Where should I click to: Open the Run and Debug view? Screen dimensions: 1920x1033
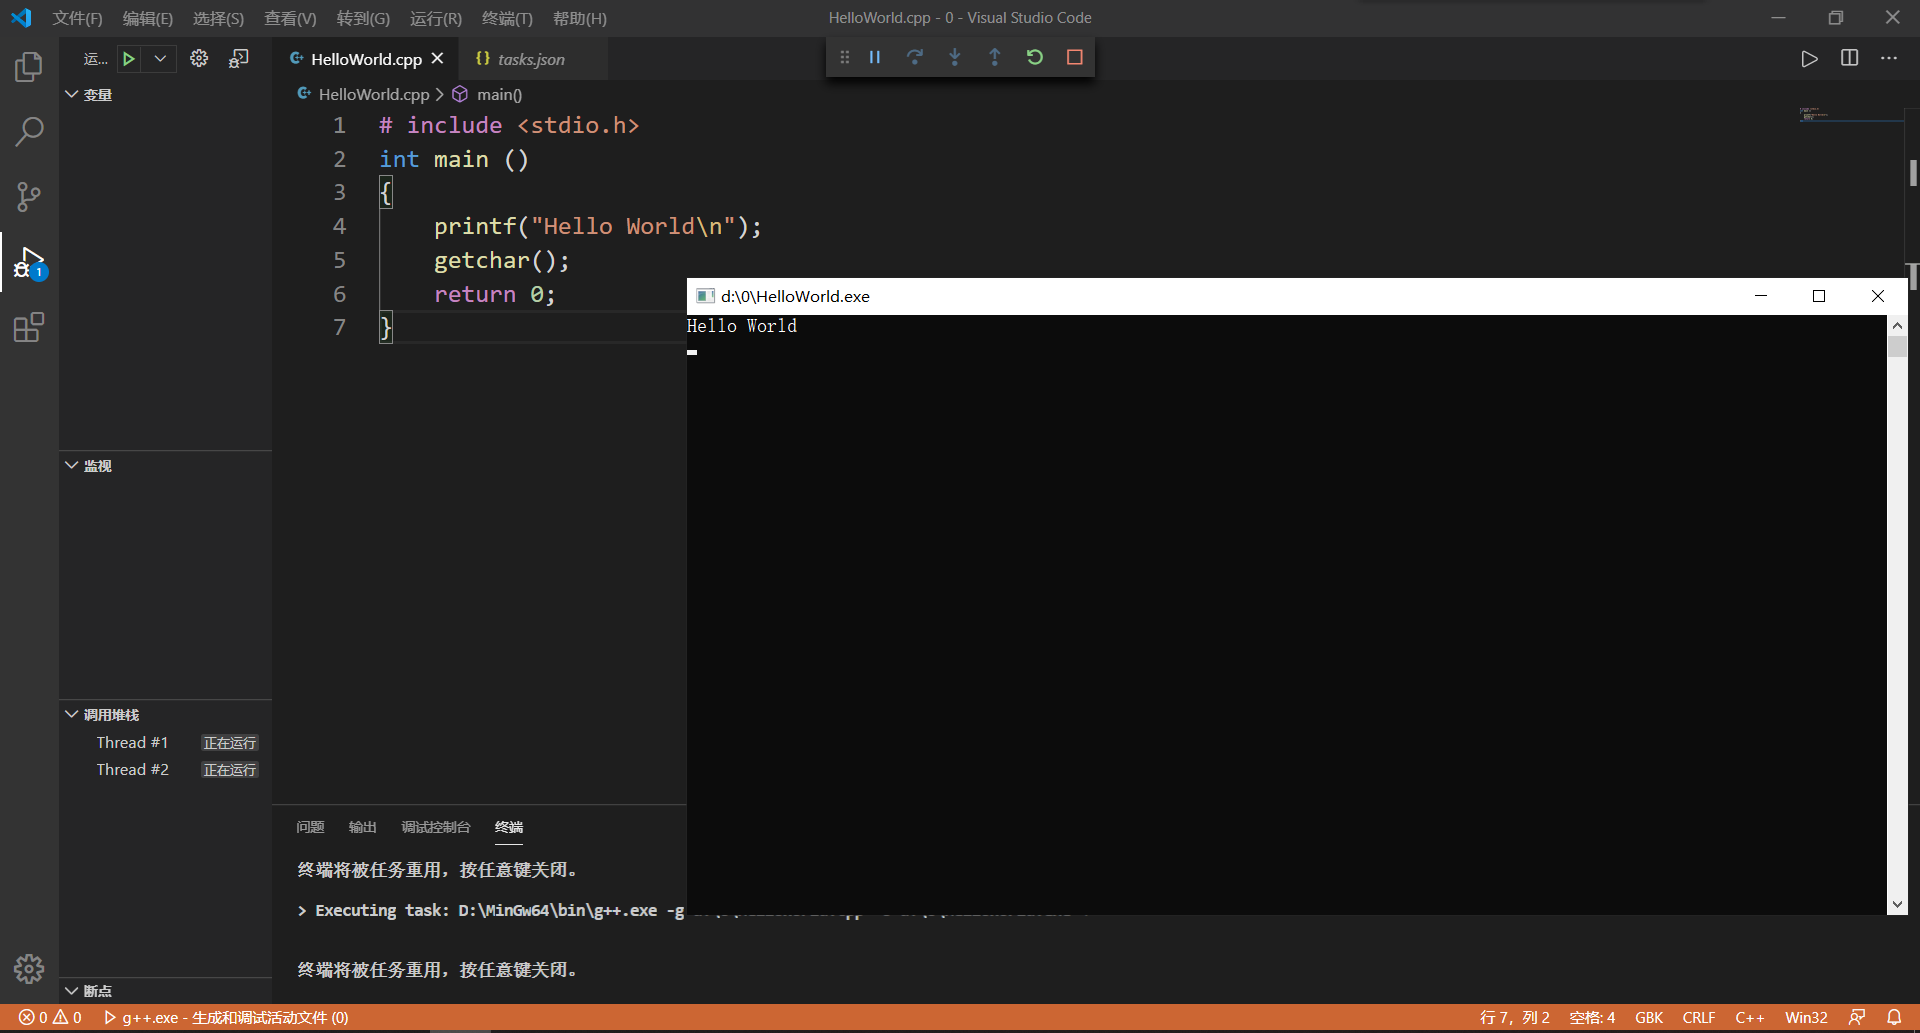[x=29, y=262]
